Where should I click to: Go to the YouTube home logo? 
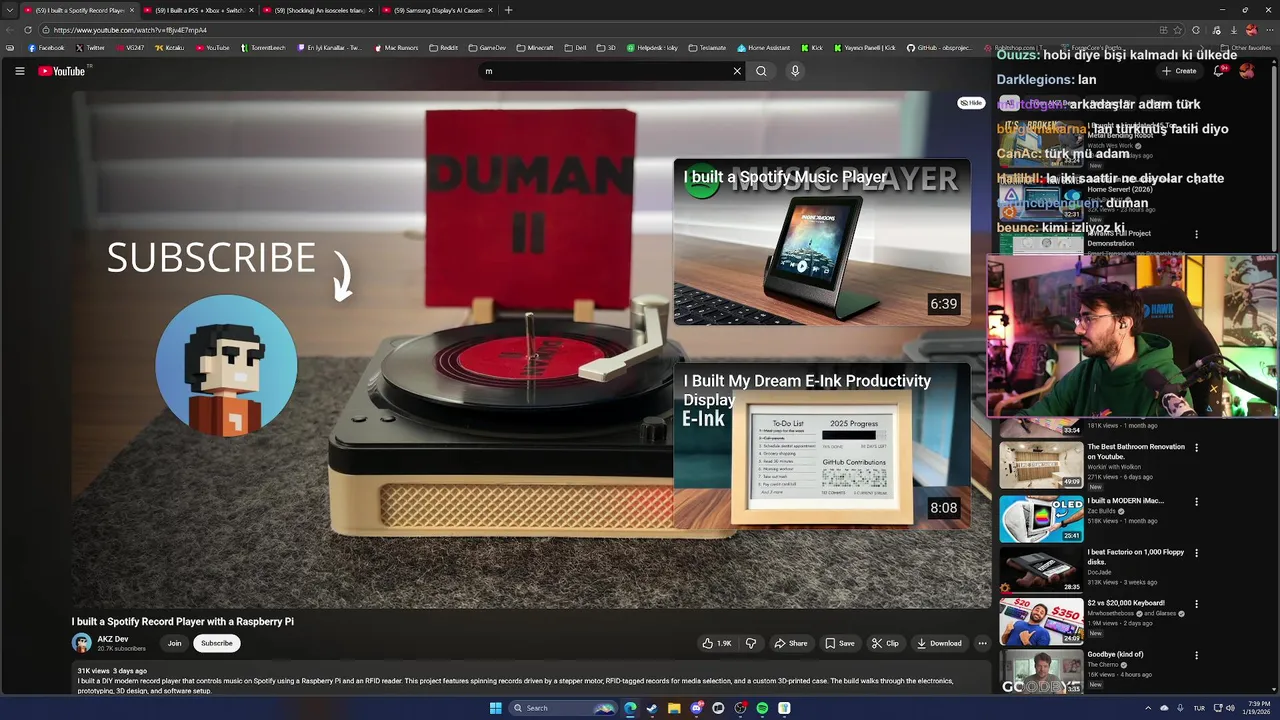tap(62, 71)
